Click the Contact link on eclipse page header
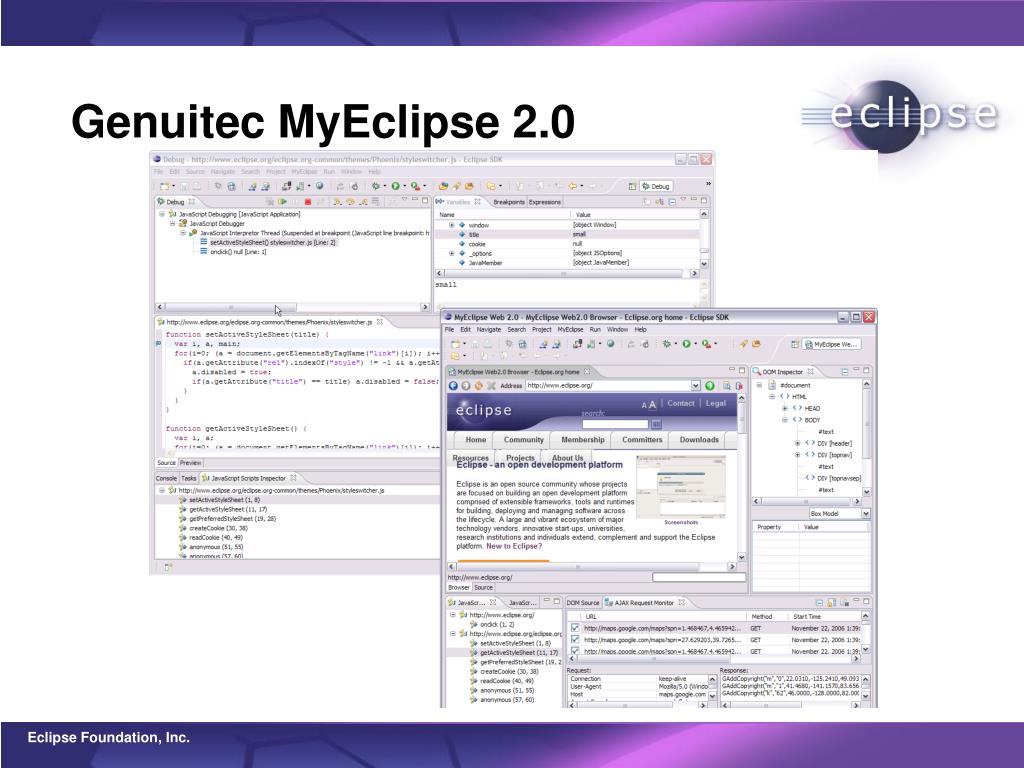Viewport: 1024px width, 768px height. pyautogui.click(x=680, y=404)
